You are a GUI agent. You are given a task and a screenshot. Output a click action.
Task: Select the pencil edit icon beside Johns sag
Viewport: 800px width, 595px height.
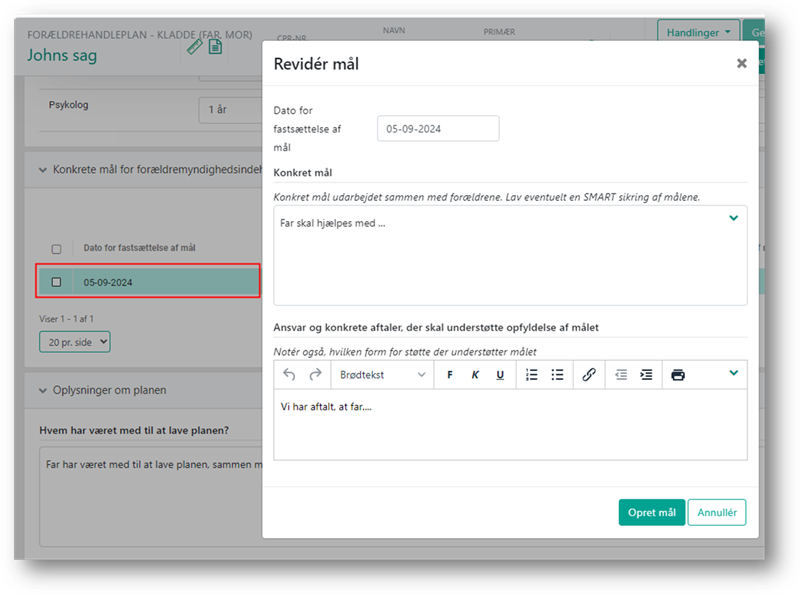[x=196, y=46]
